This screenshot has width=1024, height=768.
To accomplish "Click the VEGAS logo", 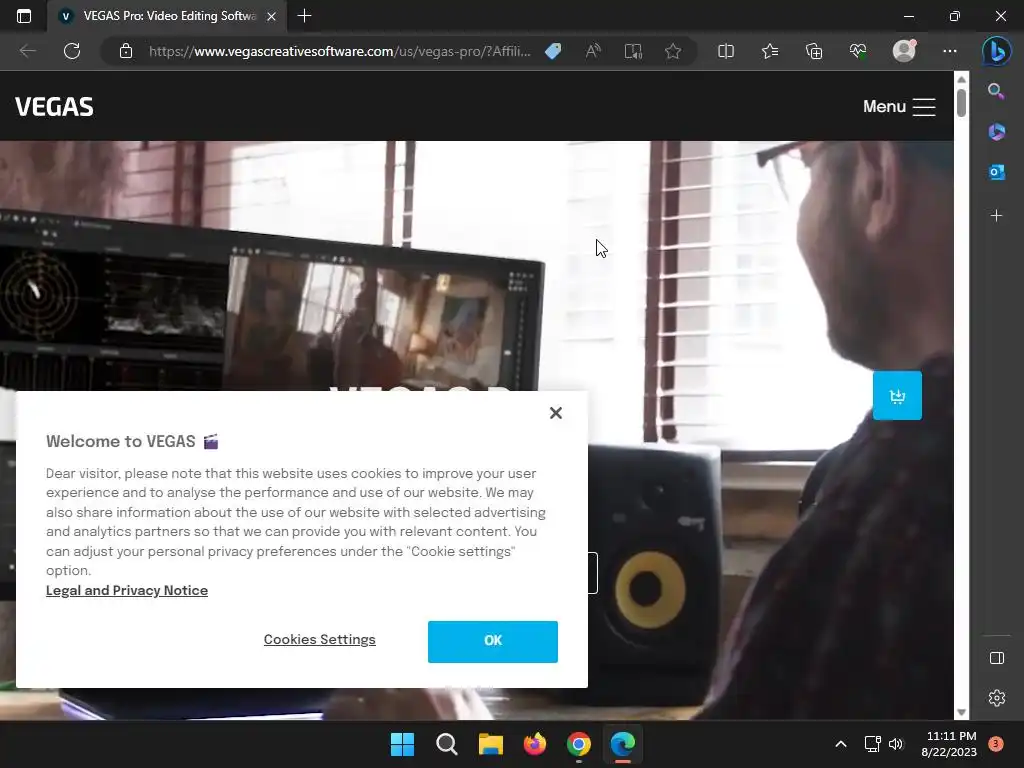I will point(54,106).
